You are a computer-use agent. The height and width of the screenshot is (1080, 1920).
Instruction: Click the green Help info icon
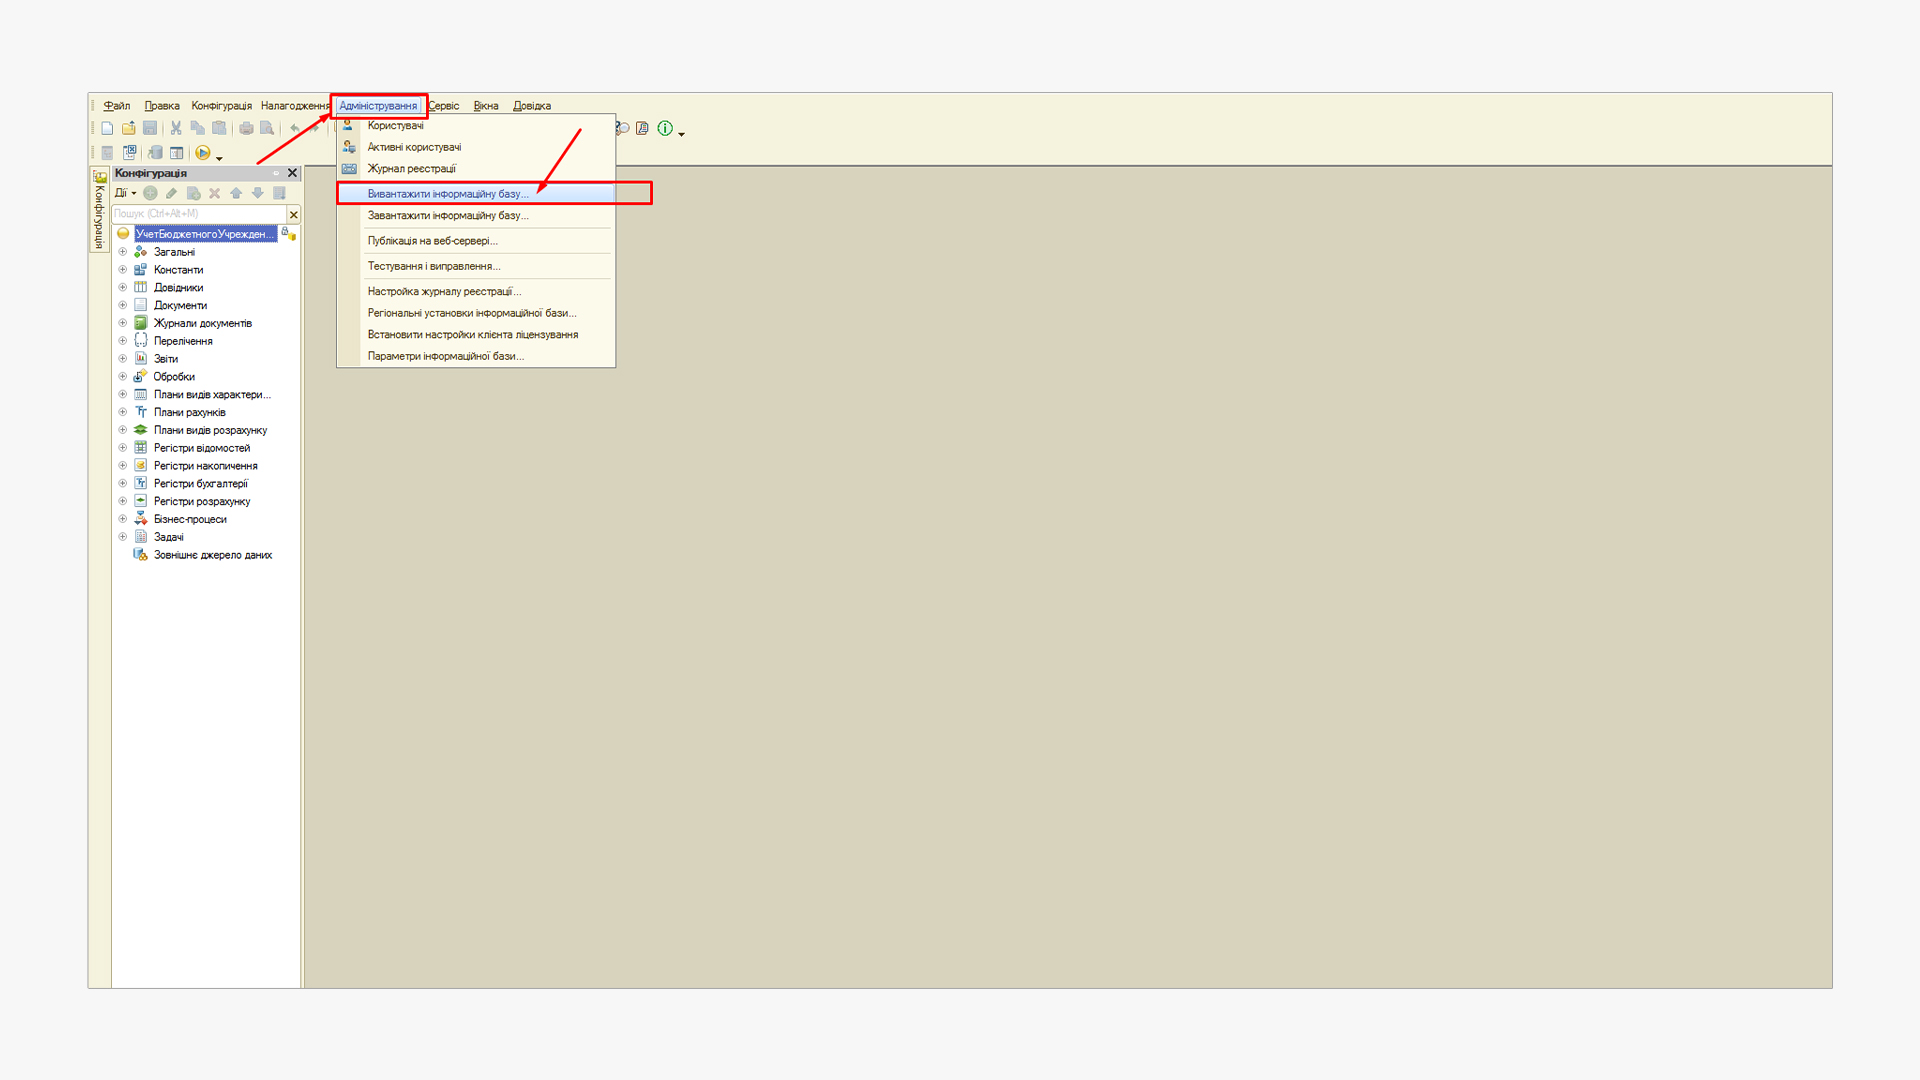coord(665,128)
